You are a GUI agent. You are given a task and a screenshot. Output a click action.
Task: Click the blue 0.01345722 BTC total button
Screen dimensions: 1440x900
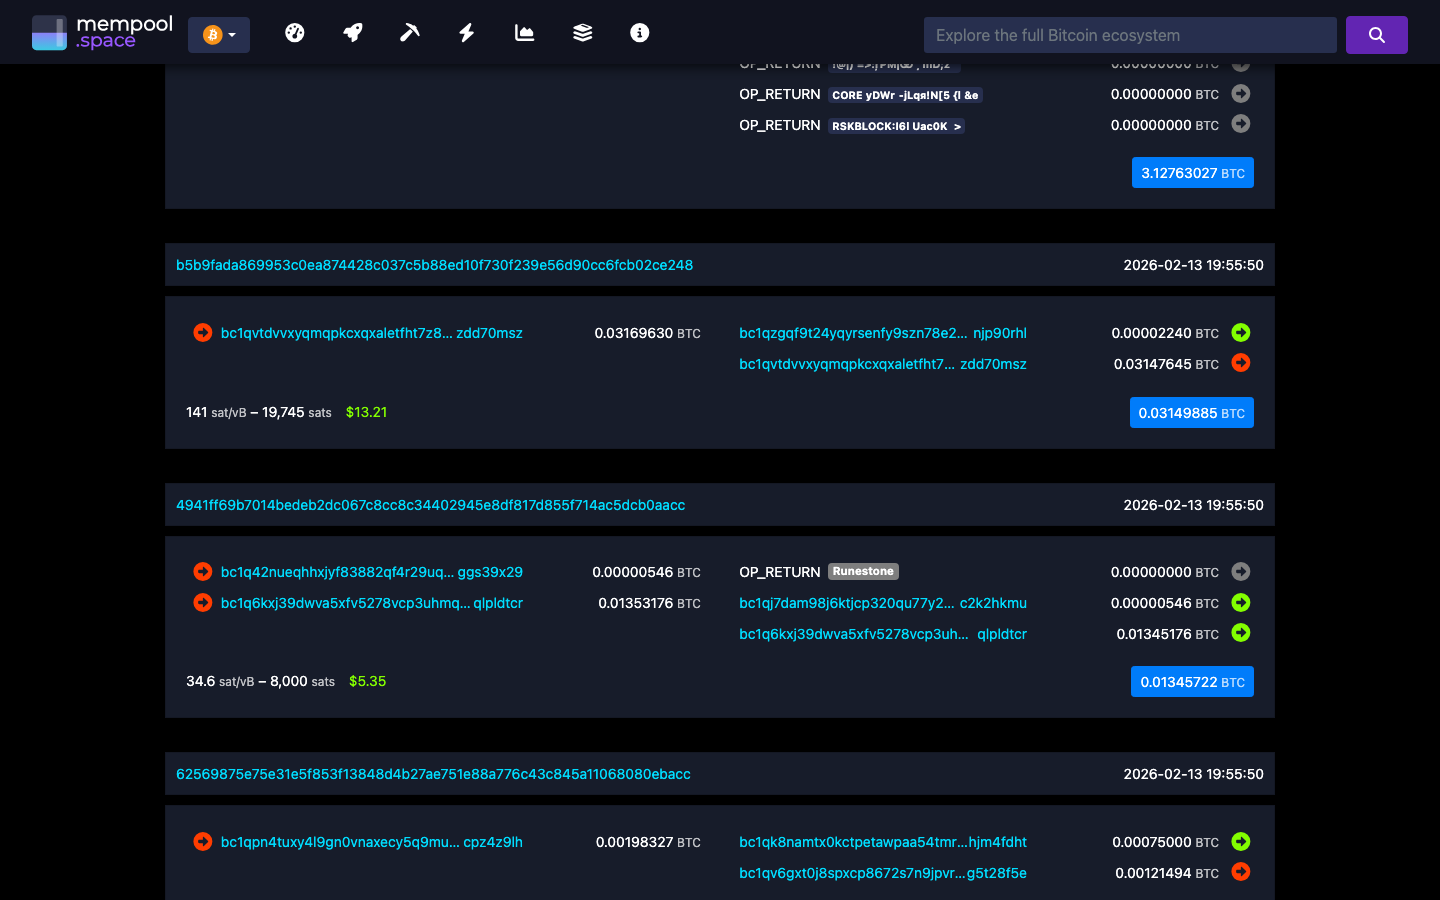click(x=1192, y=681)
